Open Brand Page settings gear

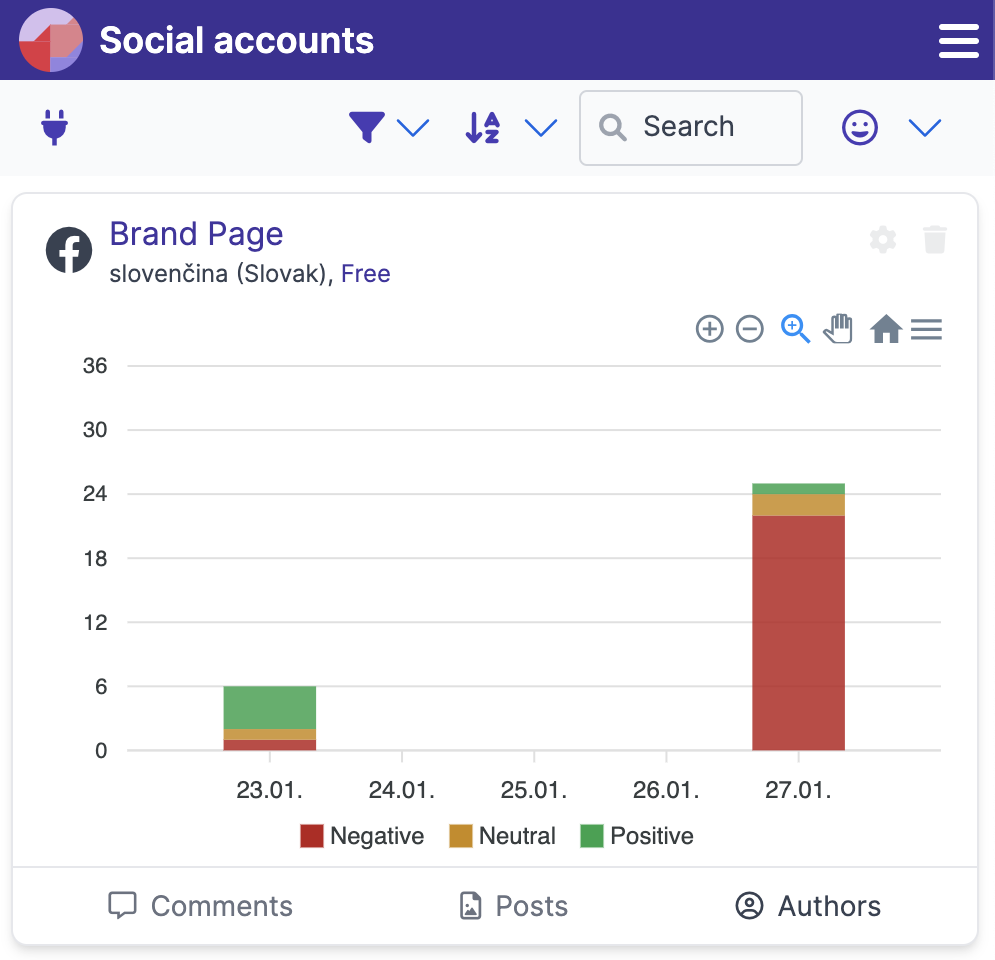click(883, 240)
